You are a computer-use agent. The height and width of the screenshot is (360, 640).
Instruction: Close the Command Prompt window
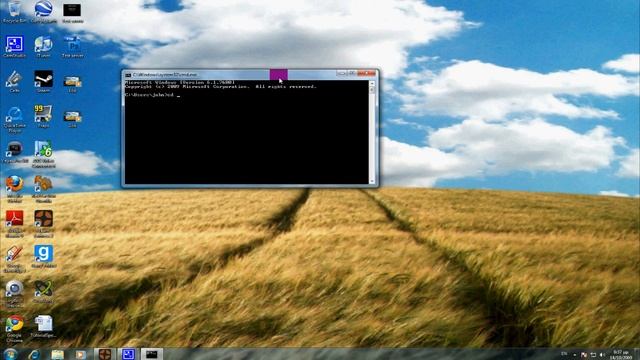366,73
